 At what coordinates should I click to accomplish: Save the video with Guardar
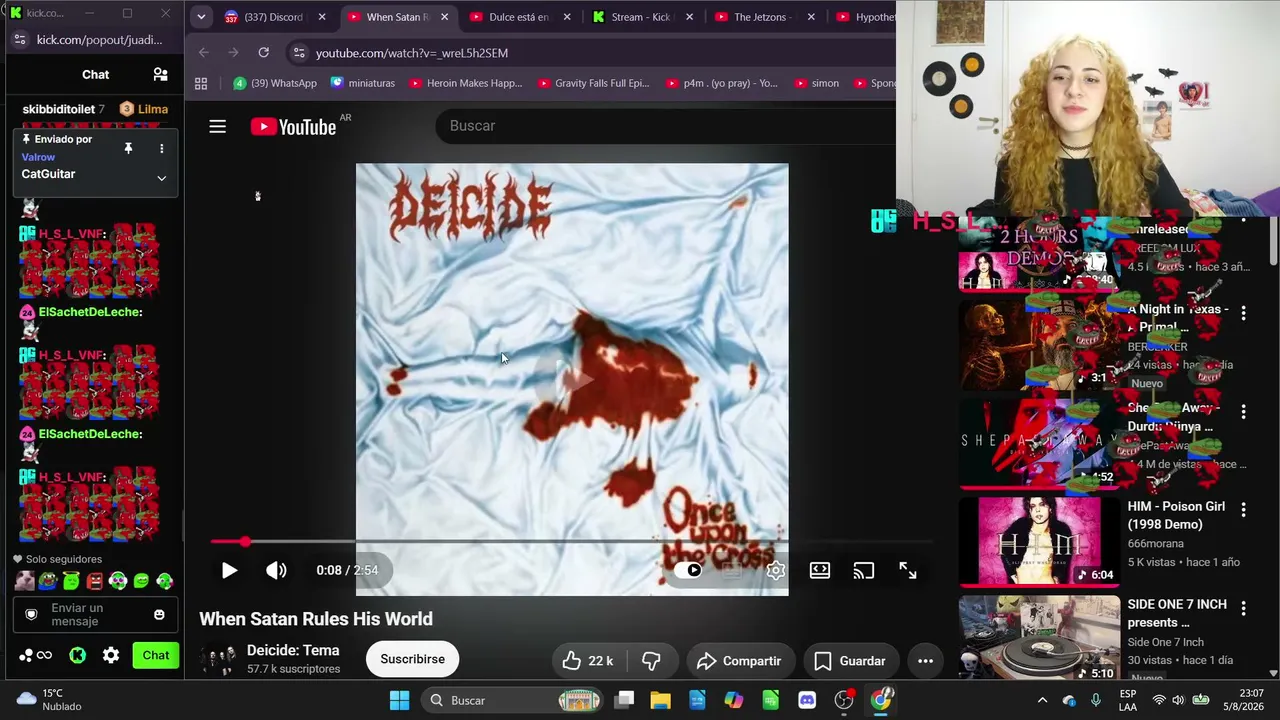tap(850, 661)
